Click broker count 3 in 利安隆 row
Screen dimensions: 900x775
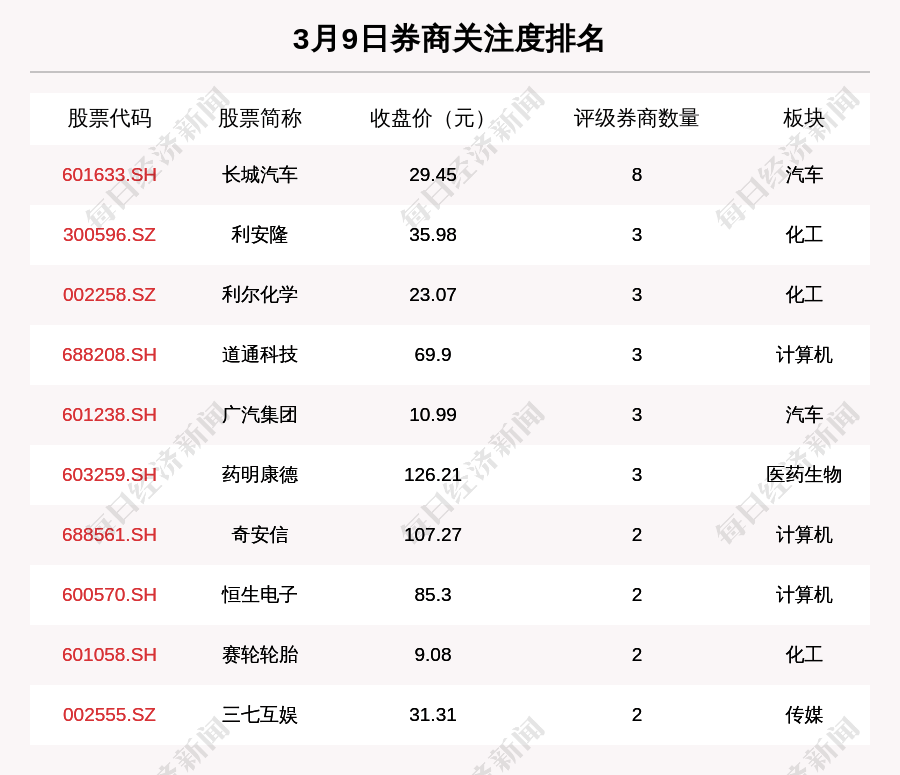click(x=637, y=235)
